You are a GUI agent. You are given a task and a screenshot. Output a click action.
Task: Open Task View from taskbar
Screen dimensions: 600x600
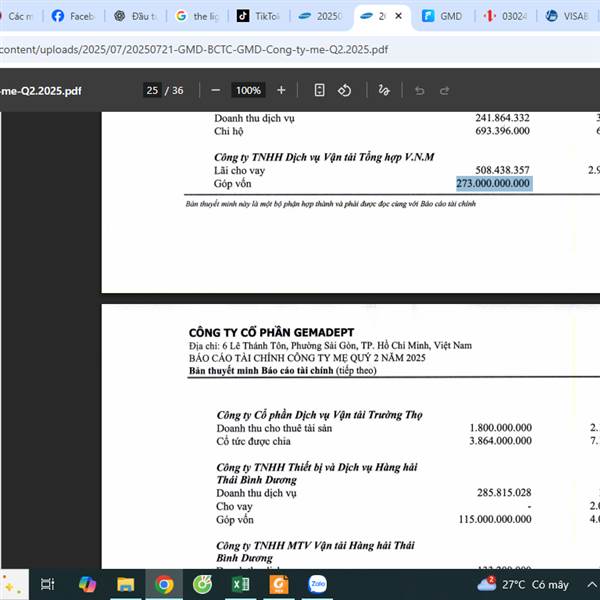[x=48, y=584]
